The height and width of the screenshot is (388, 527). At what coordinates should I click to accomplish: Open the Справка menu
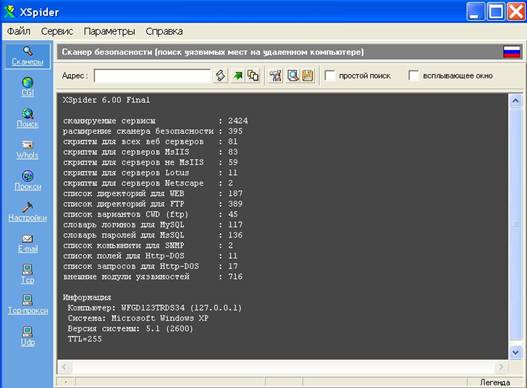click(x=164, y=31)
